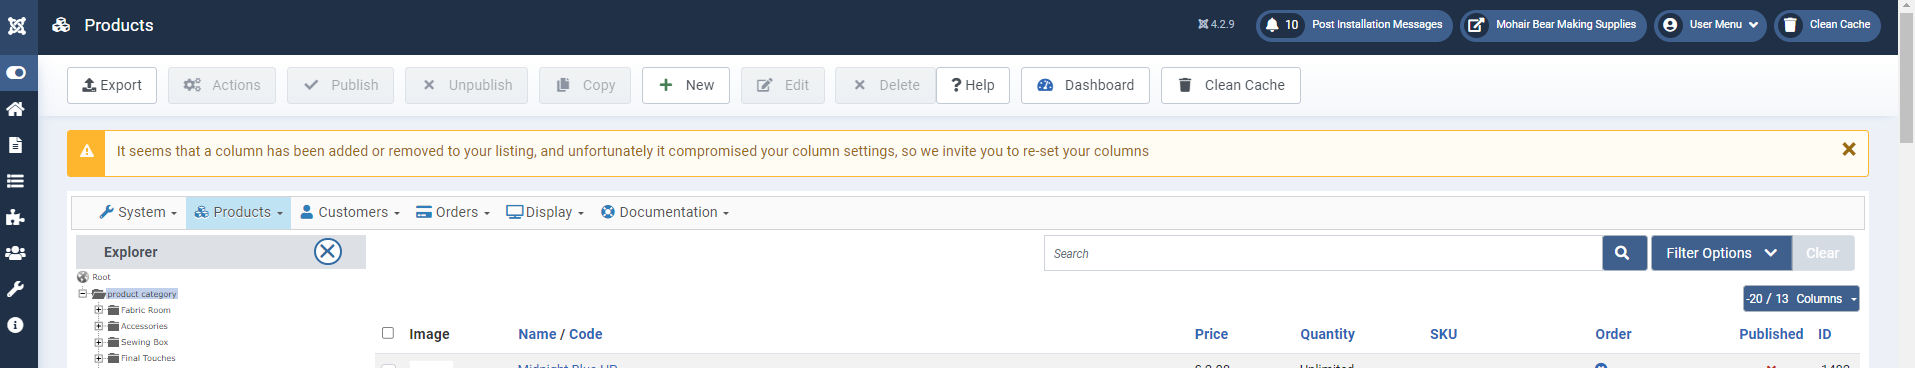Click the Joomla logo icon
This screenshot has height=368, width=1915.
17,26
